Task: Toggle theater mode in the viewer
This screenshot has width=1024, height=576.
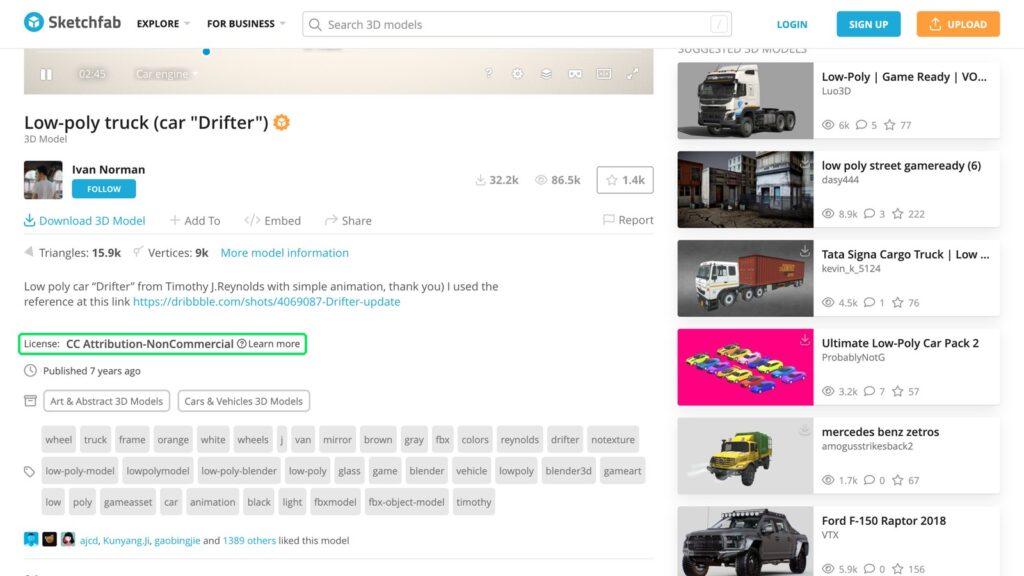Action: (604, 74)
